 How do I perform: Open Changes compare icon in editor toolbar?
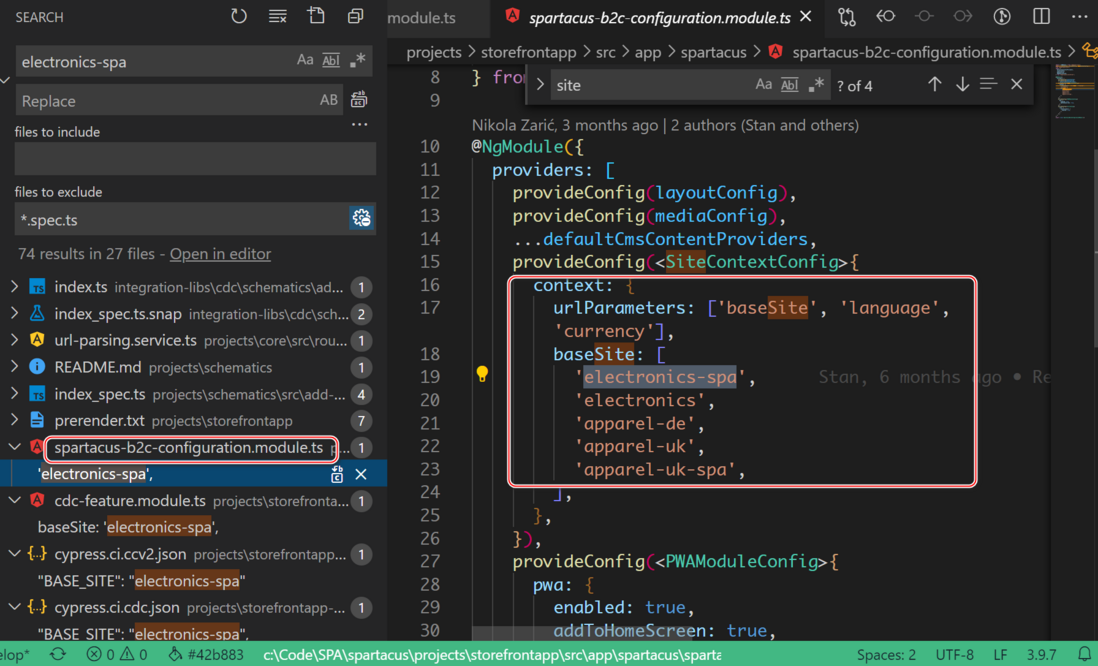[847, 16]
